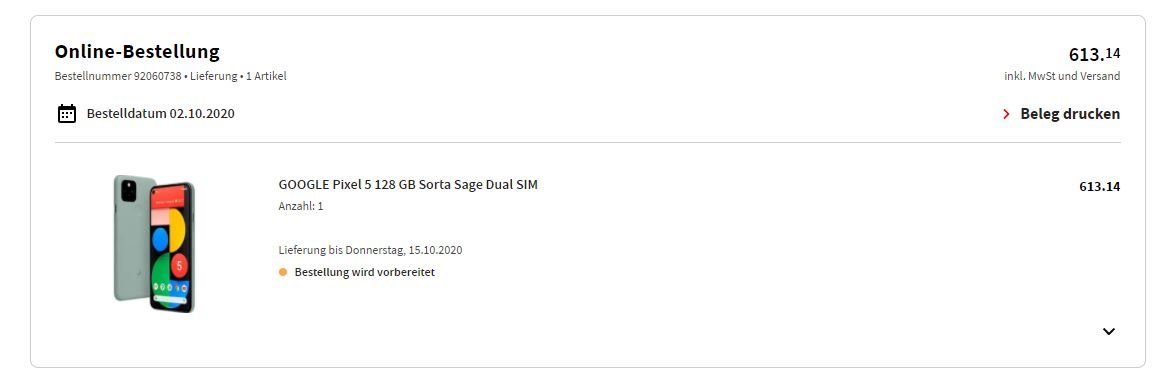
Task: Click Lieferung bis Donnerstag, 15.10.2020 text
Action: pos(371,250)
